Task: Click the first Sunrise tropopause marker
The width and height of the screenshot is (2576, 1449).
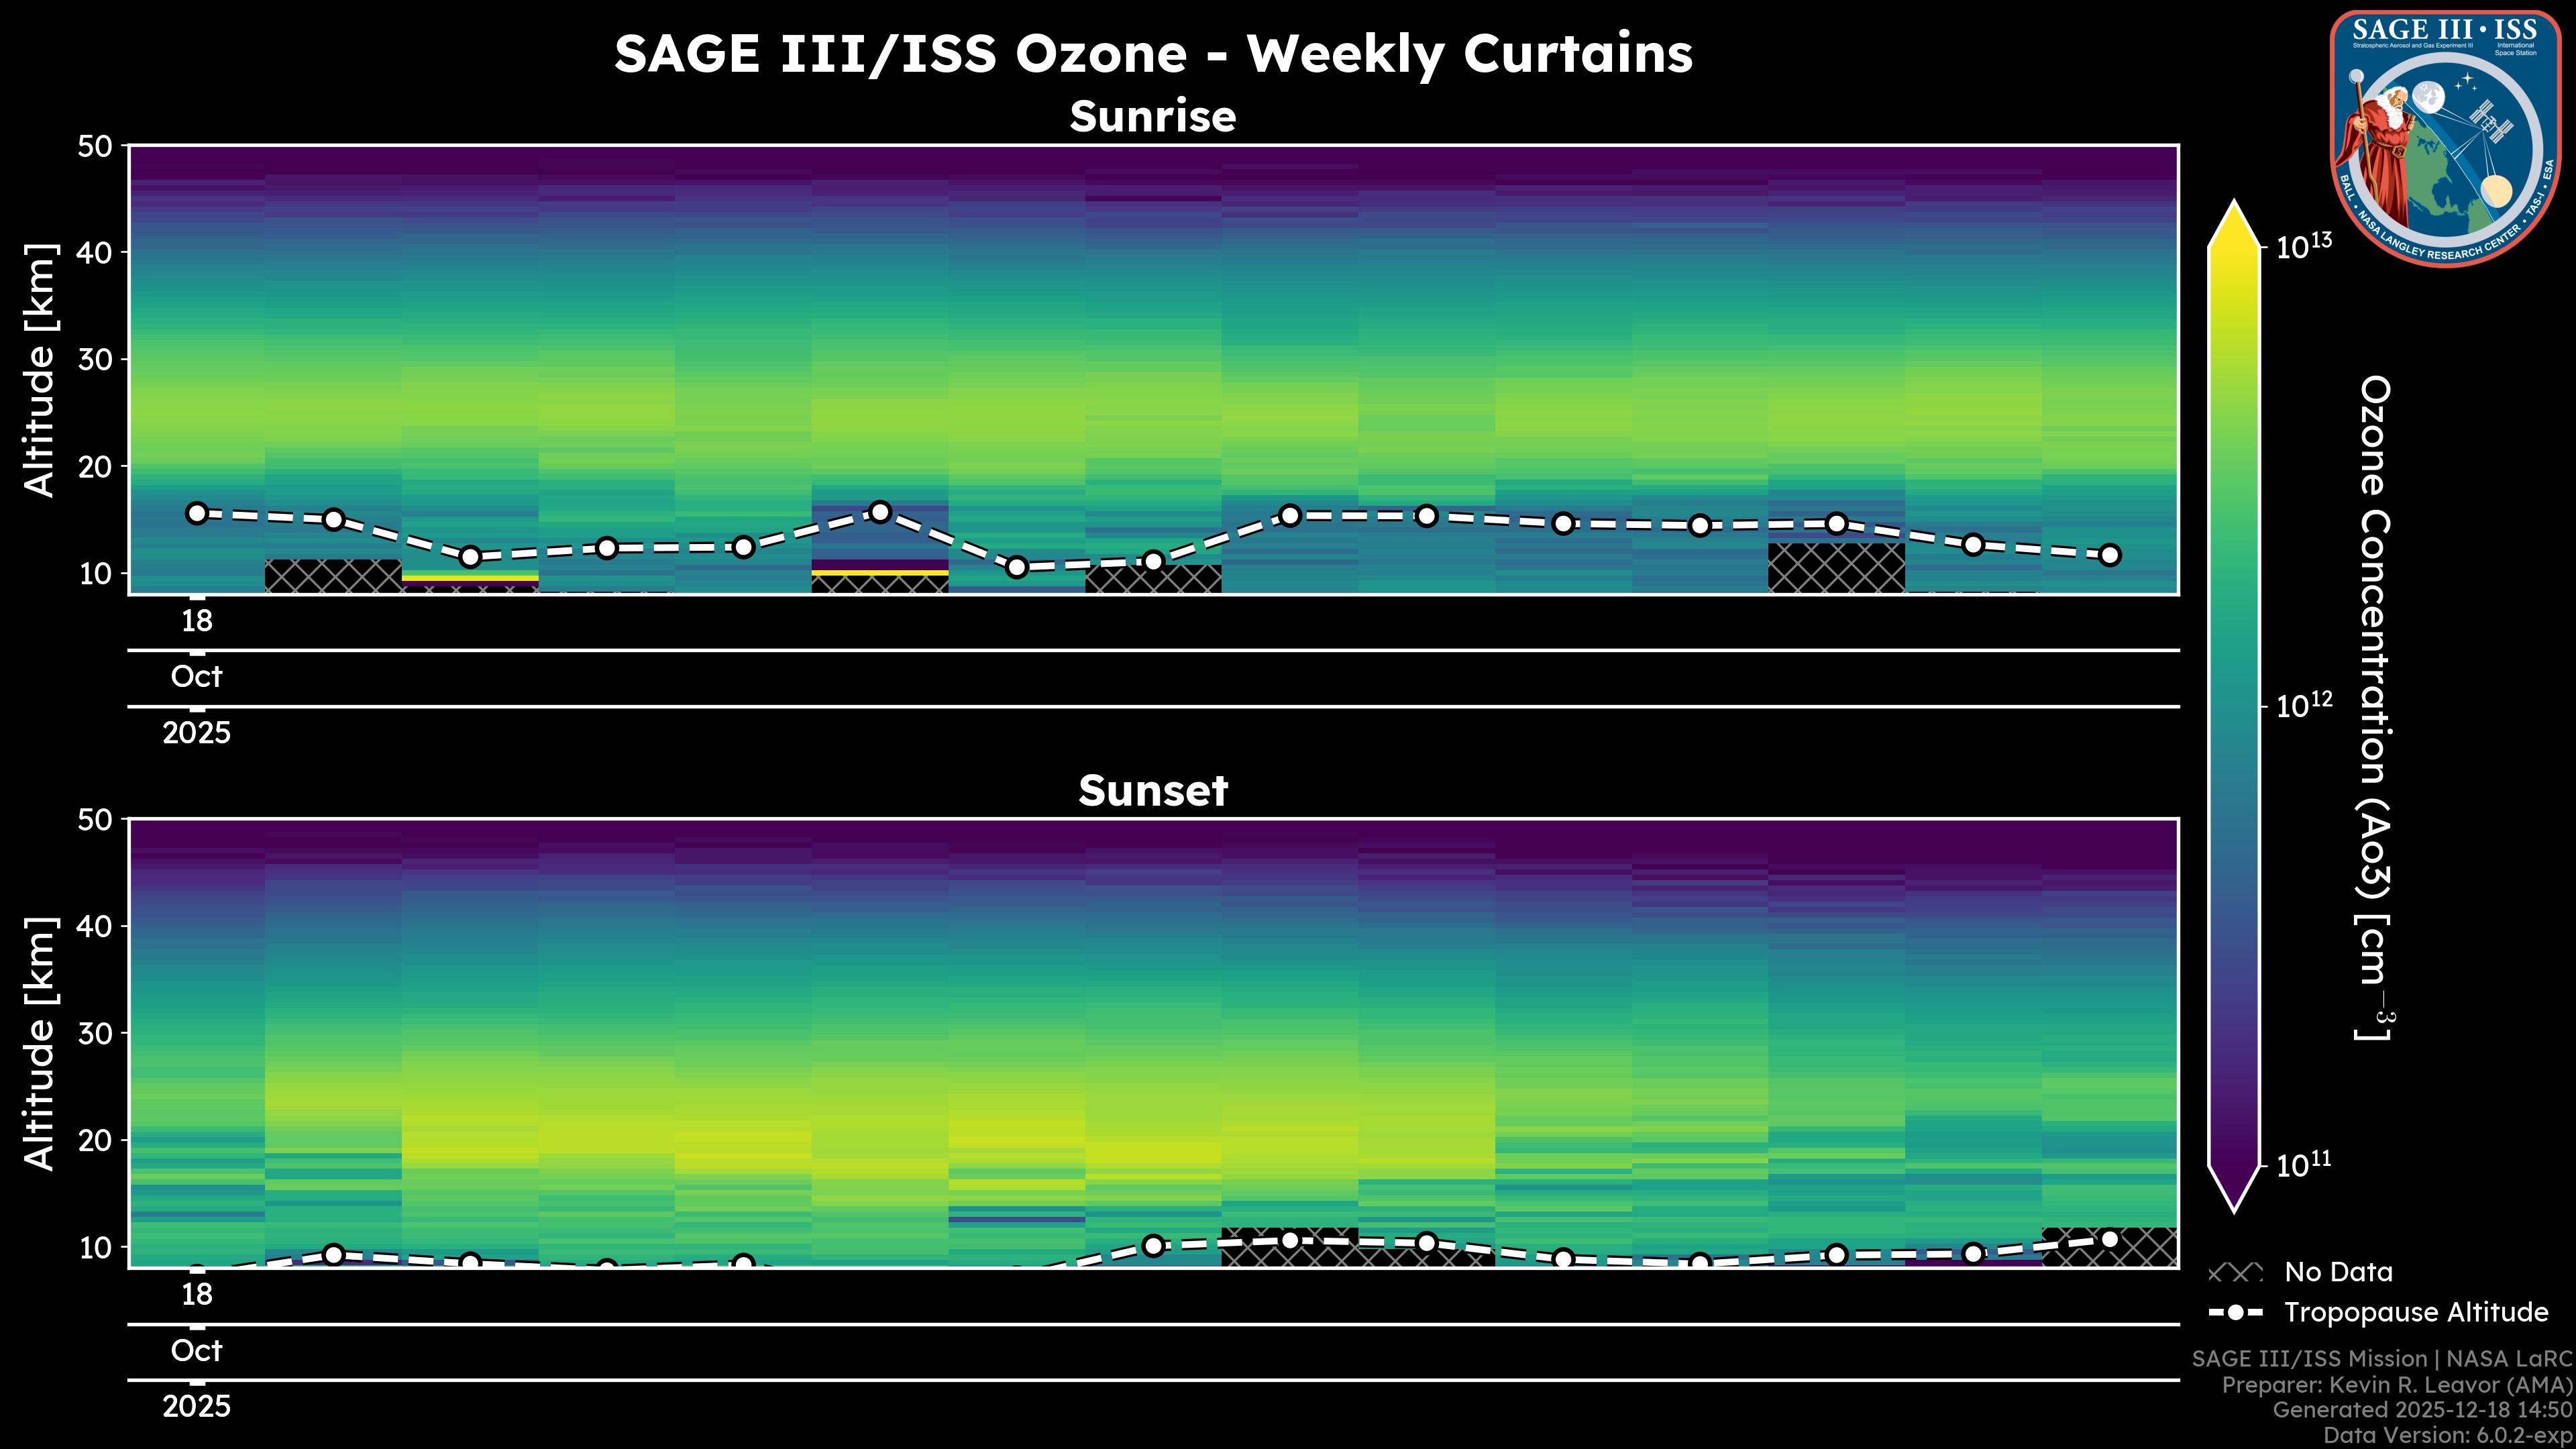Action: [197, 513]
